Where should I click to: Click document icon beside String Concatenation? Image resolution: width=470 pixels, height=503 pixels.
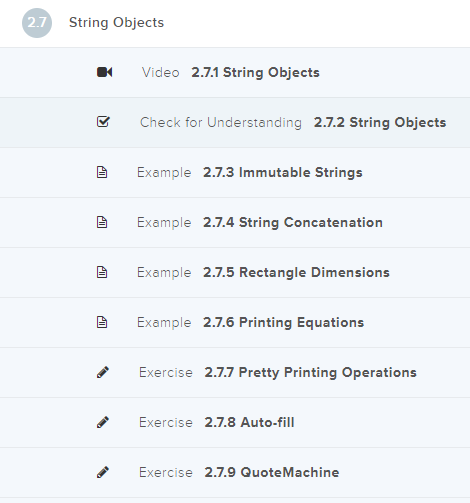(102, 222)
